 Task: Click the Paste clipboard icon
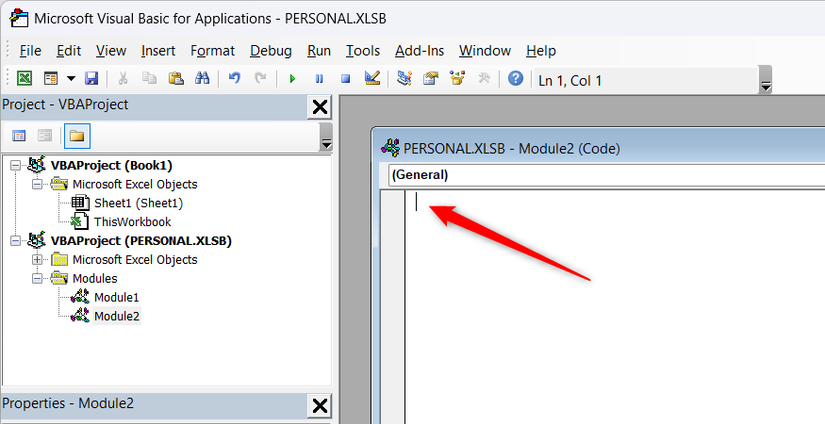point(176,79)
